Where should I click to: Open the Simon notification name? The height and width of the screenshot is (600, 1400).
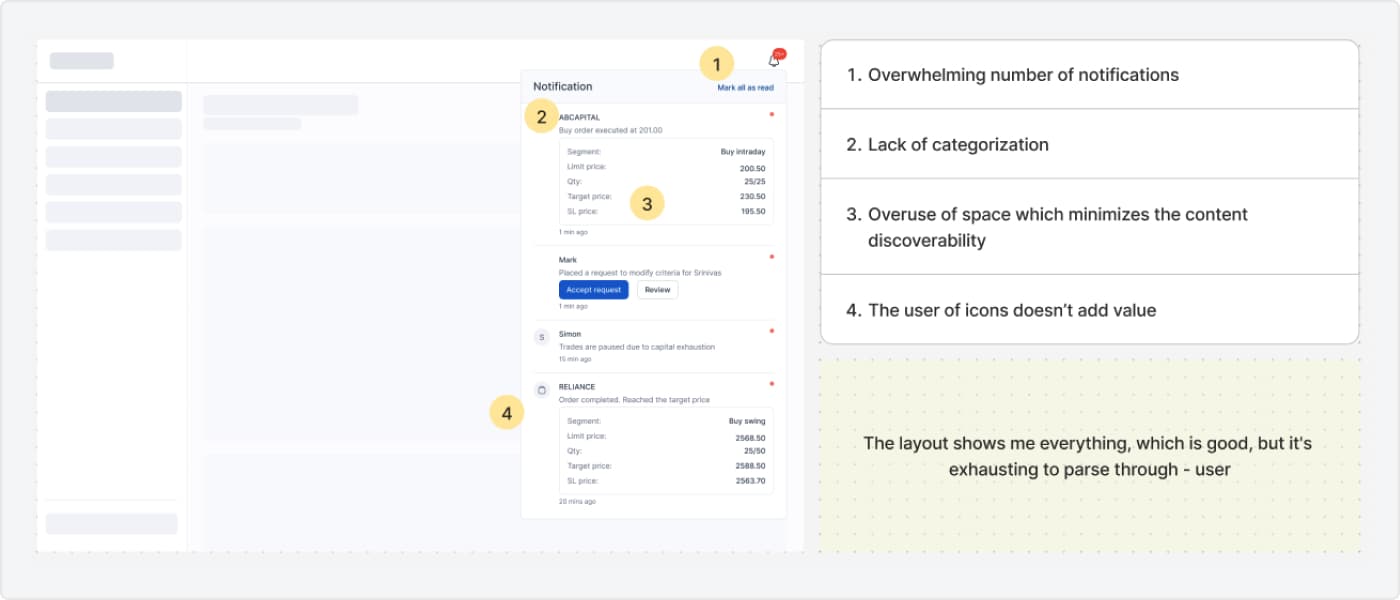[x=570, y=334]
